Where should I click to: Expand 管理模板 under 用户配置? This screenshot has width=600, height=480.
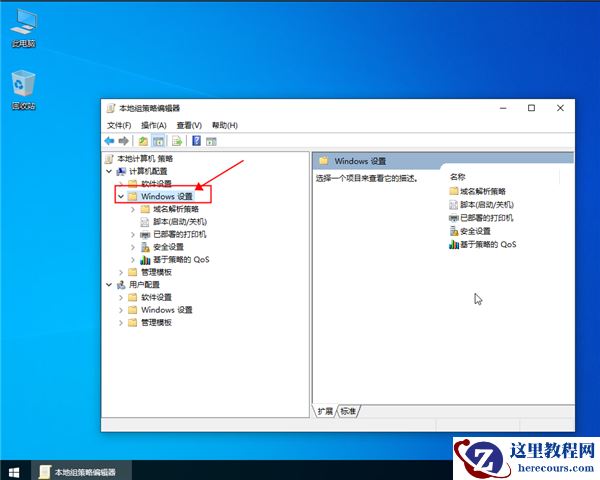pyautogui.click(x=121, y=323)
